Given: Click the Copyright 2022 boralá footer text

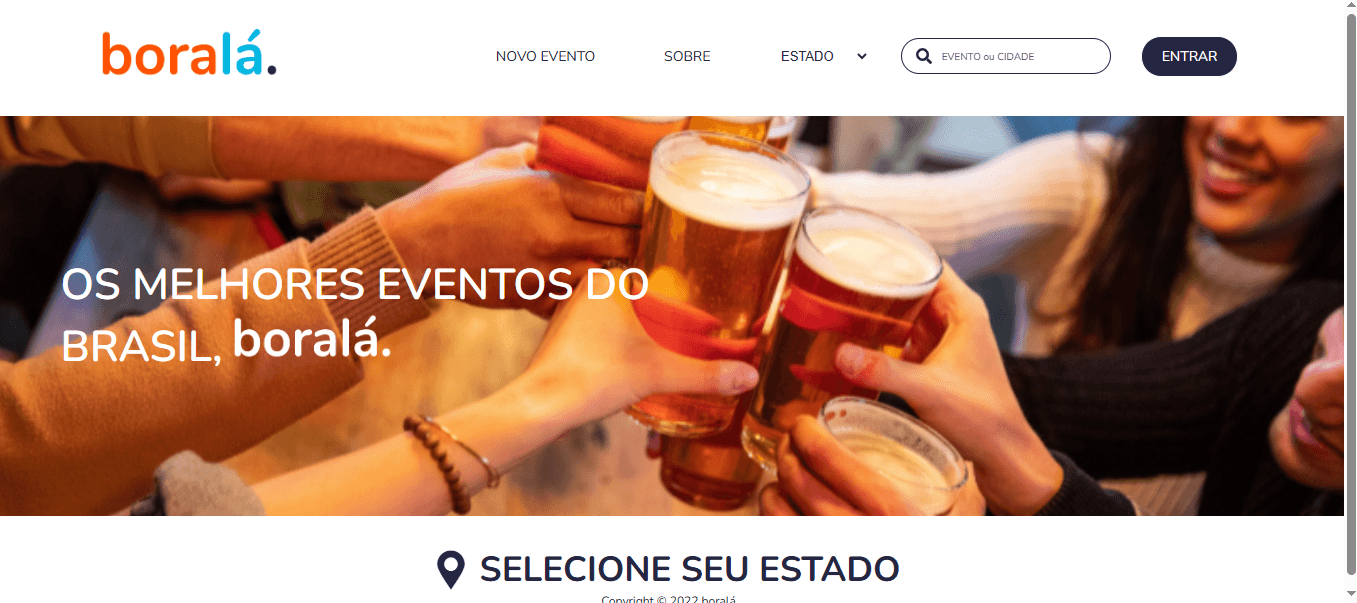Looking at the screenshot, I should pos(668,599).
